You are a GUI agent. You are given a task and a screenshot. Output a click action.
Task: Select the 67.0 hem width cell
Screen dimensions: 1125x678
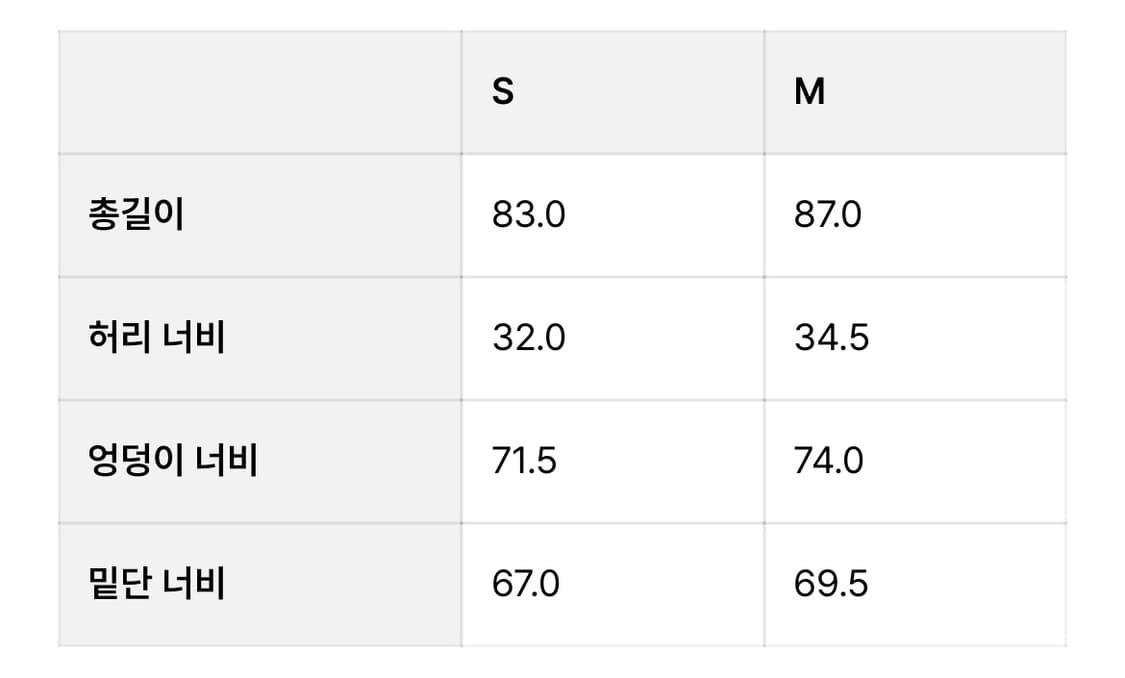tap(613, 585)
